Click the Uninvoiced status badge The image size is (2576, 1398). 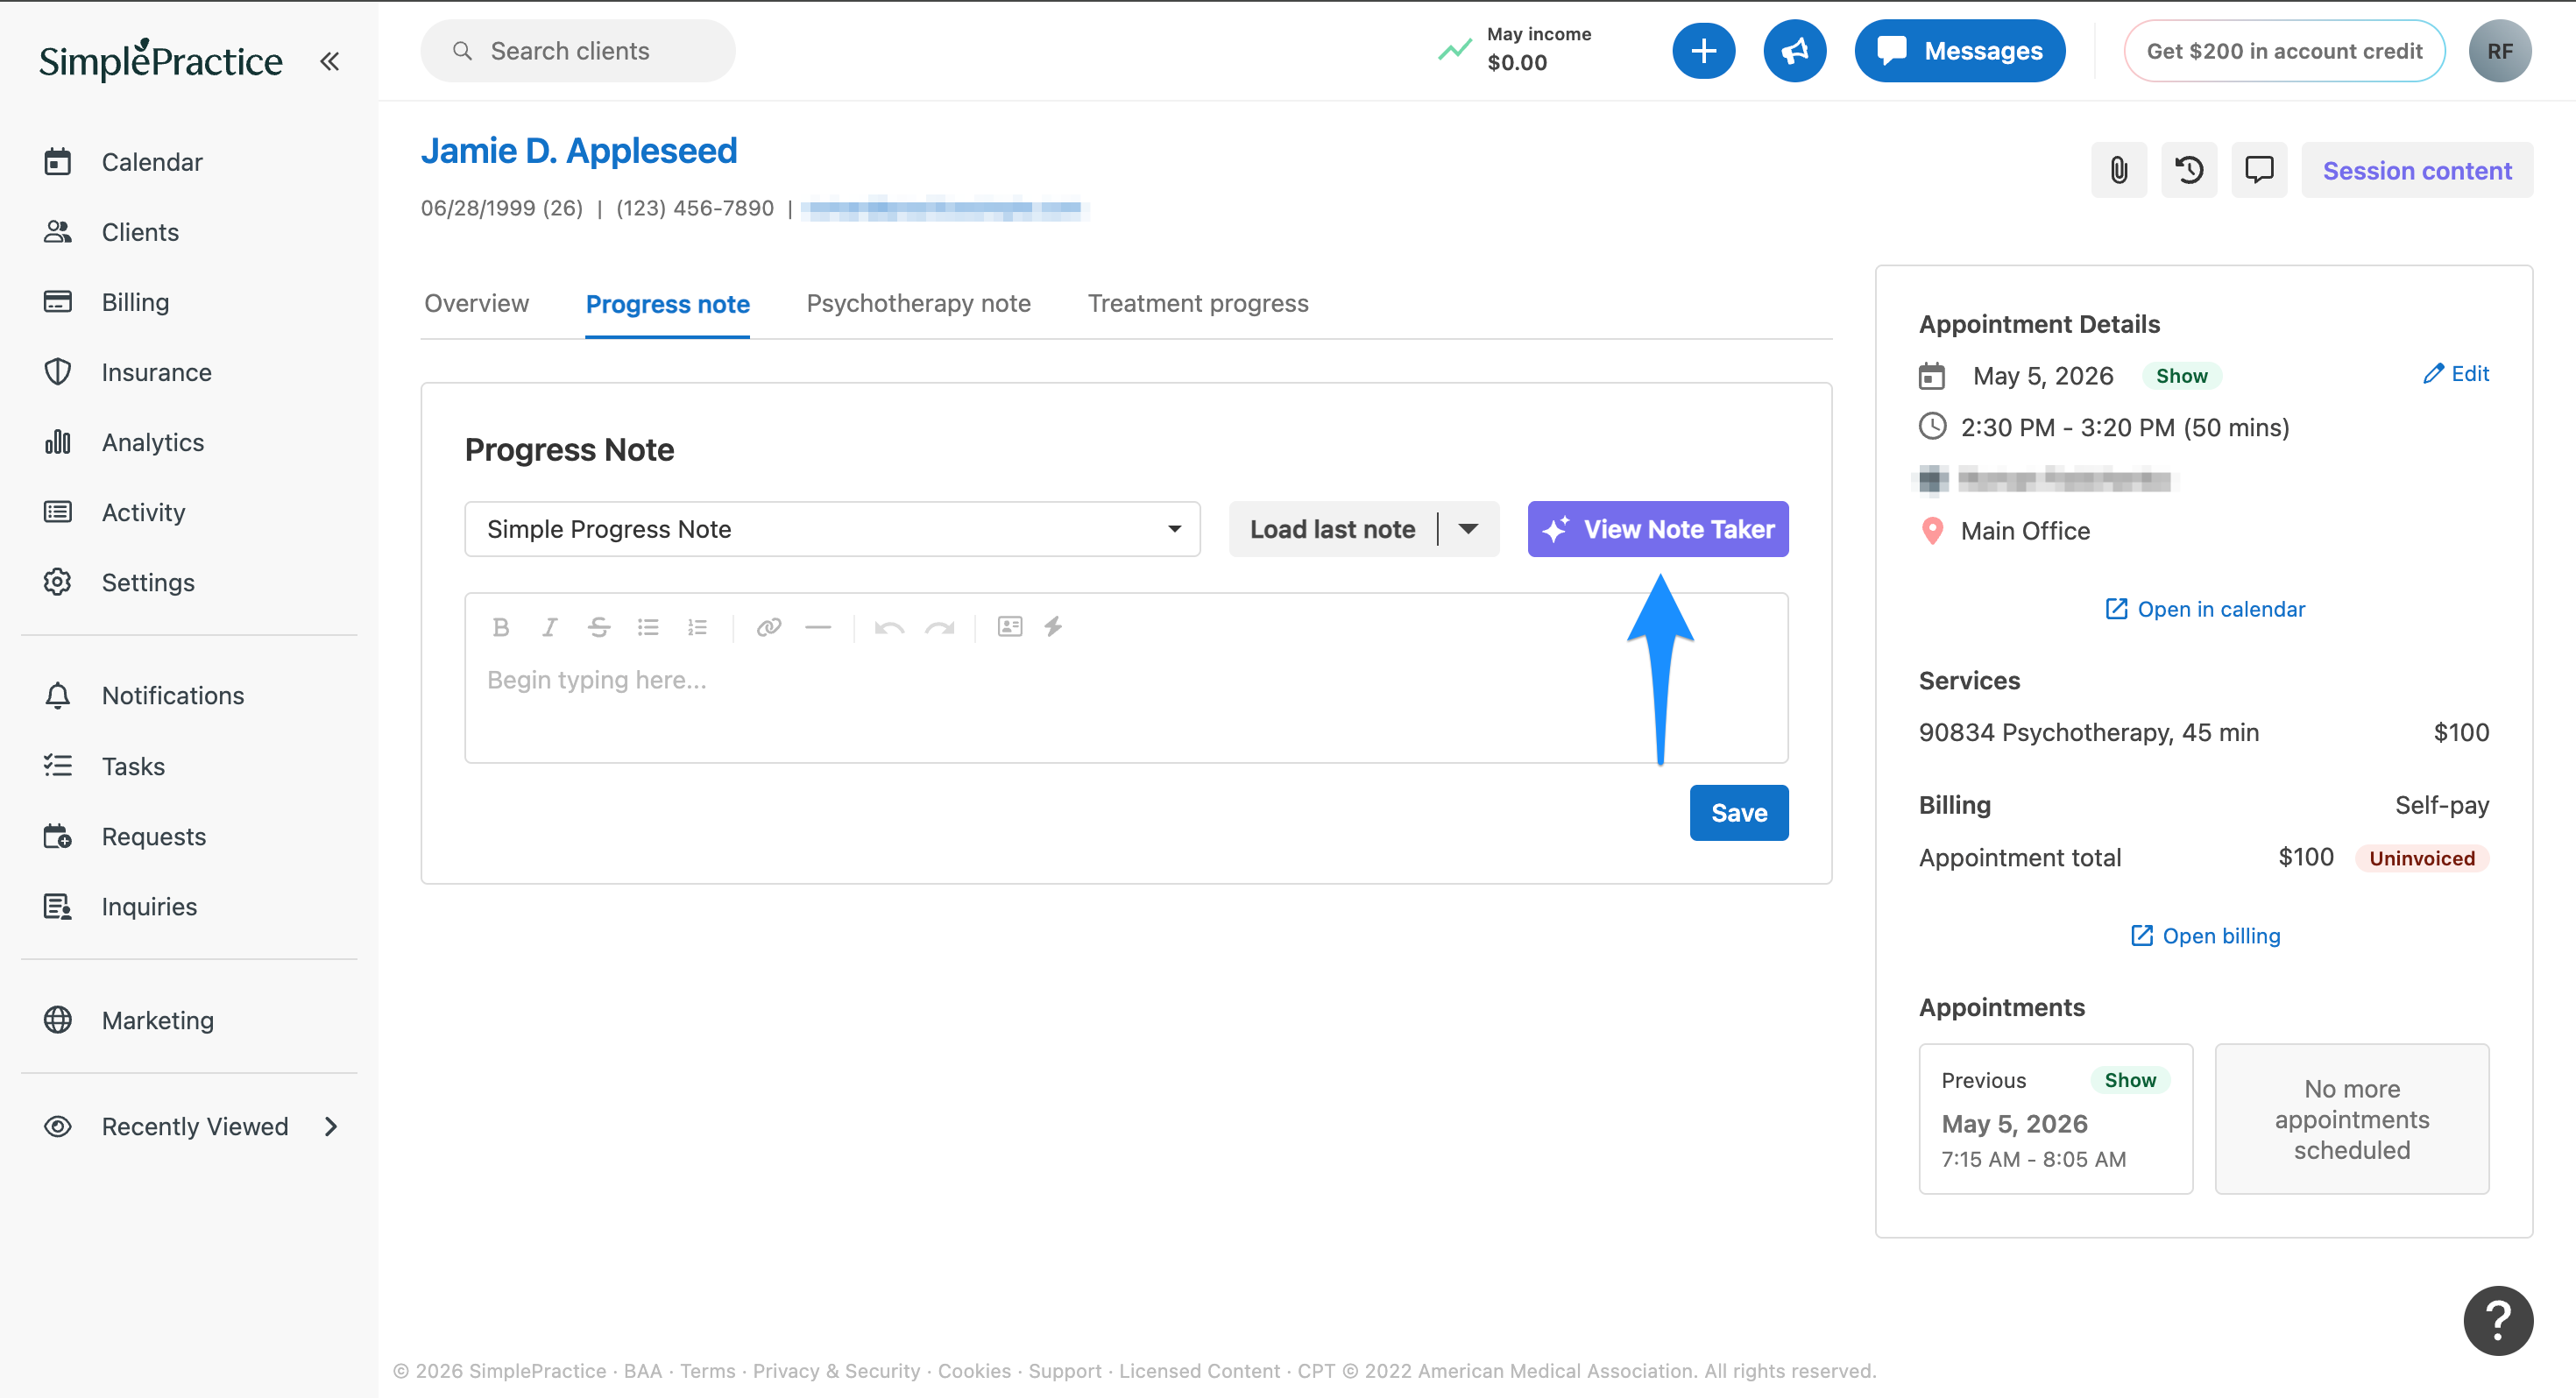click(2421, 858)
